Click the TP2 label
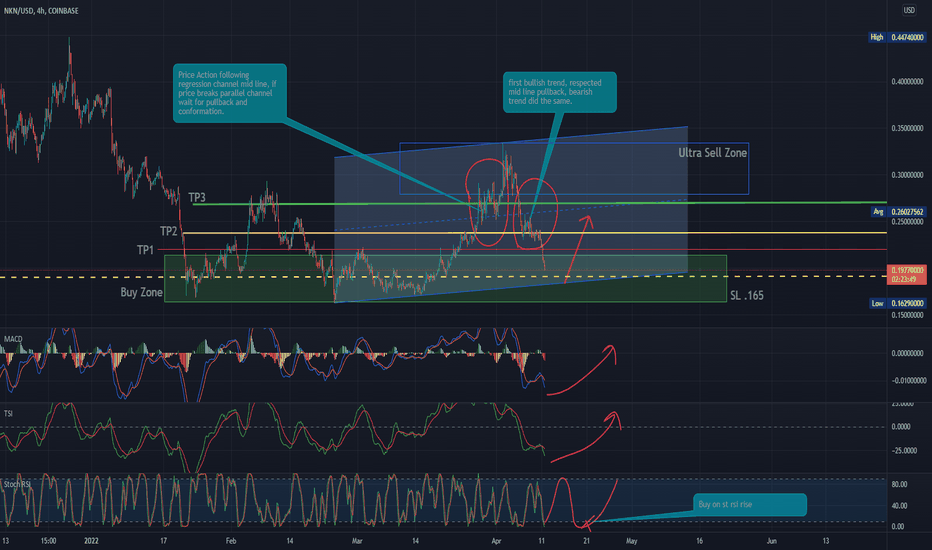Image resolution: width=932 pixels, height=550 pixels. (x=169, y=231)
